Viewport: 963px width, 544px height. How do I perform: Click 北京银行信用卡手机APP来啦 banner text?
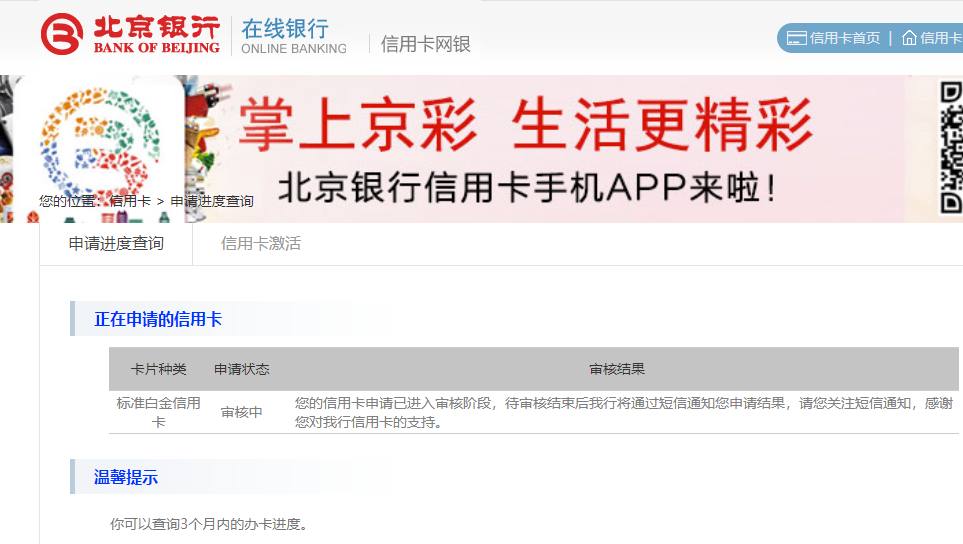[526, 187]
